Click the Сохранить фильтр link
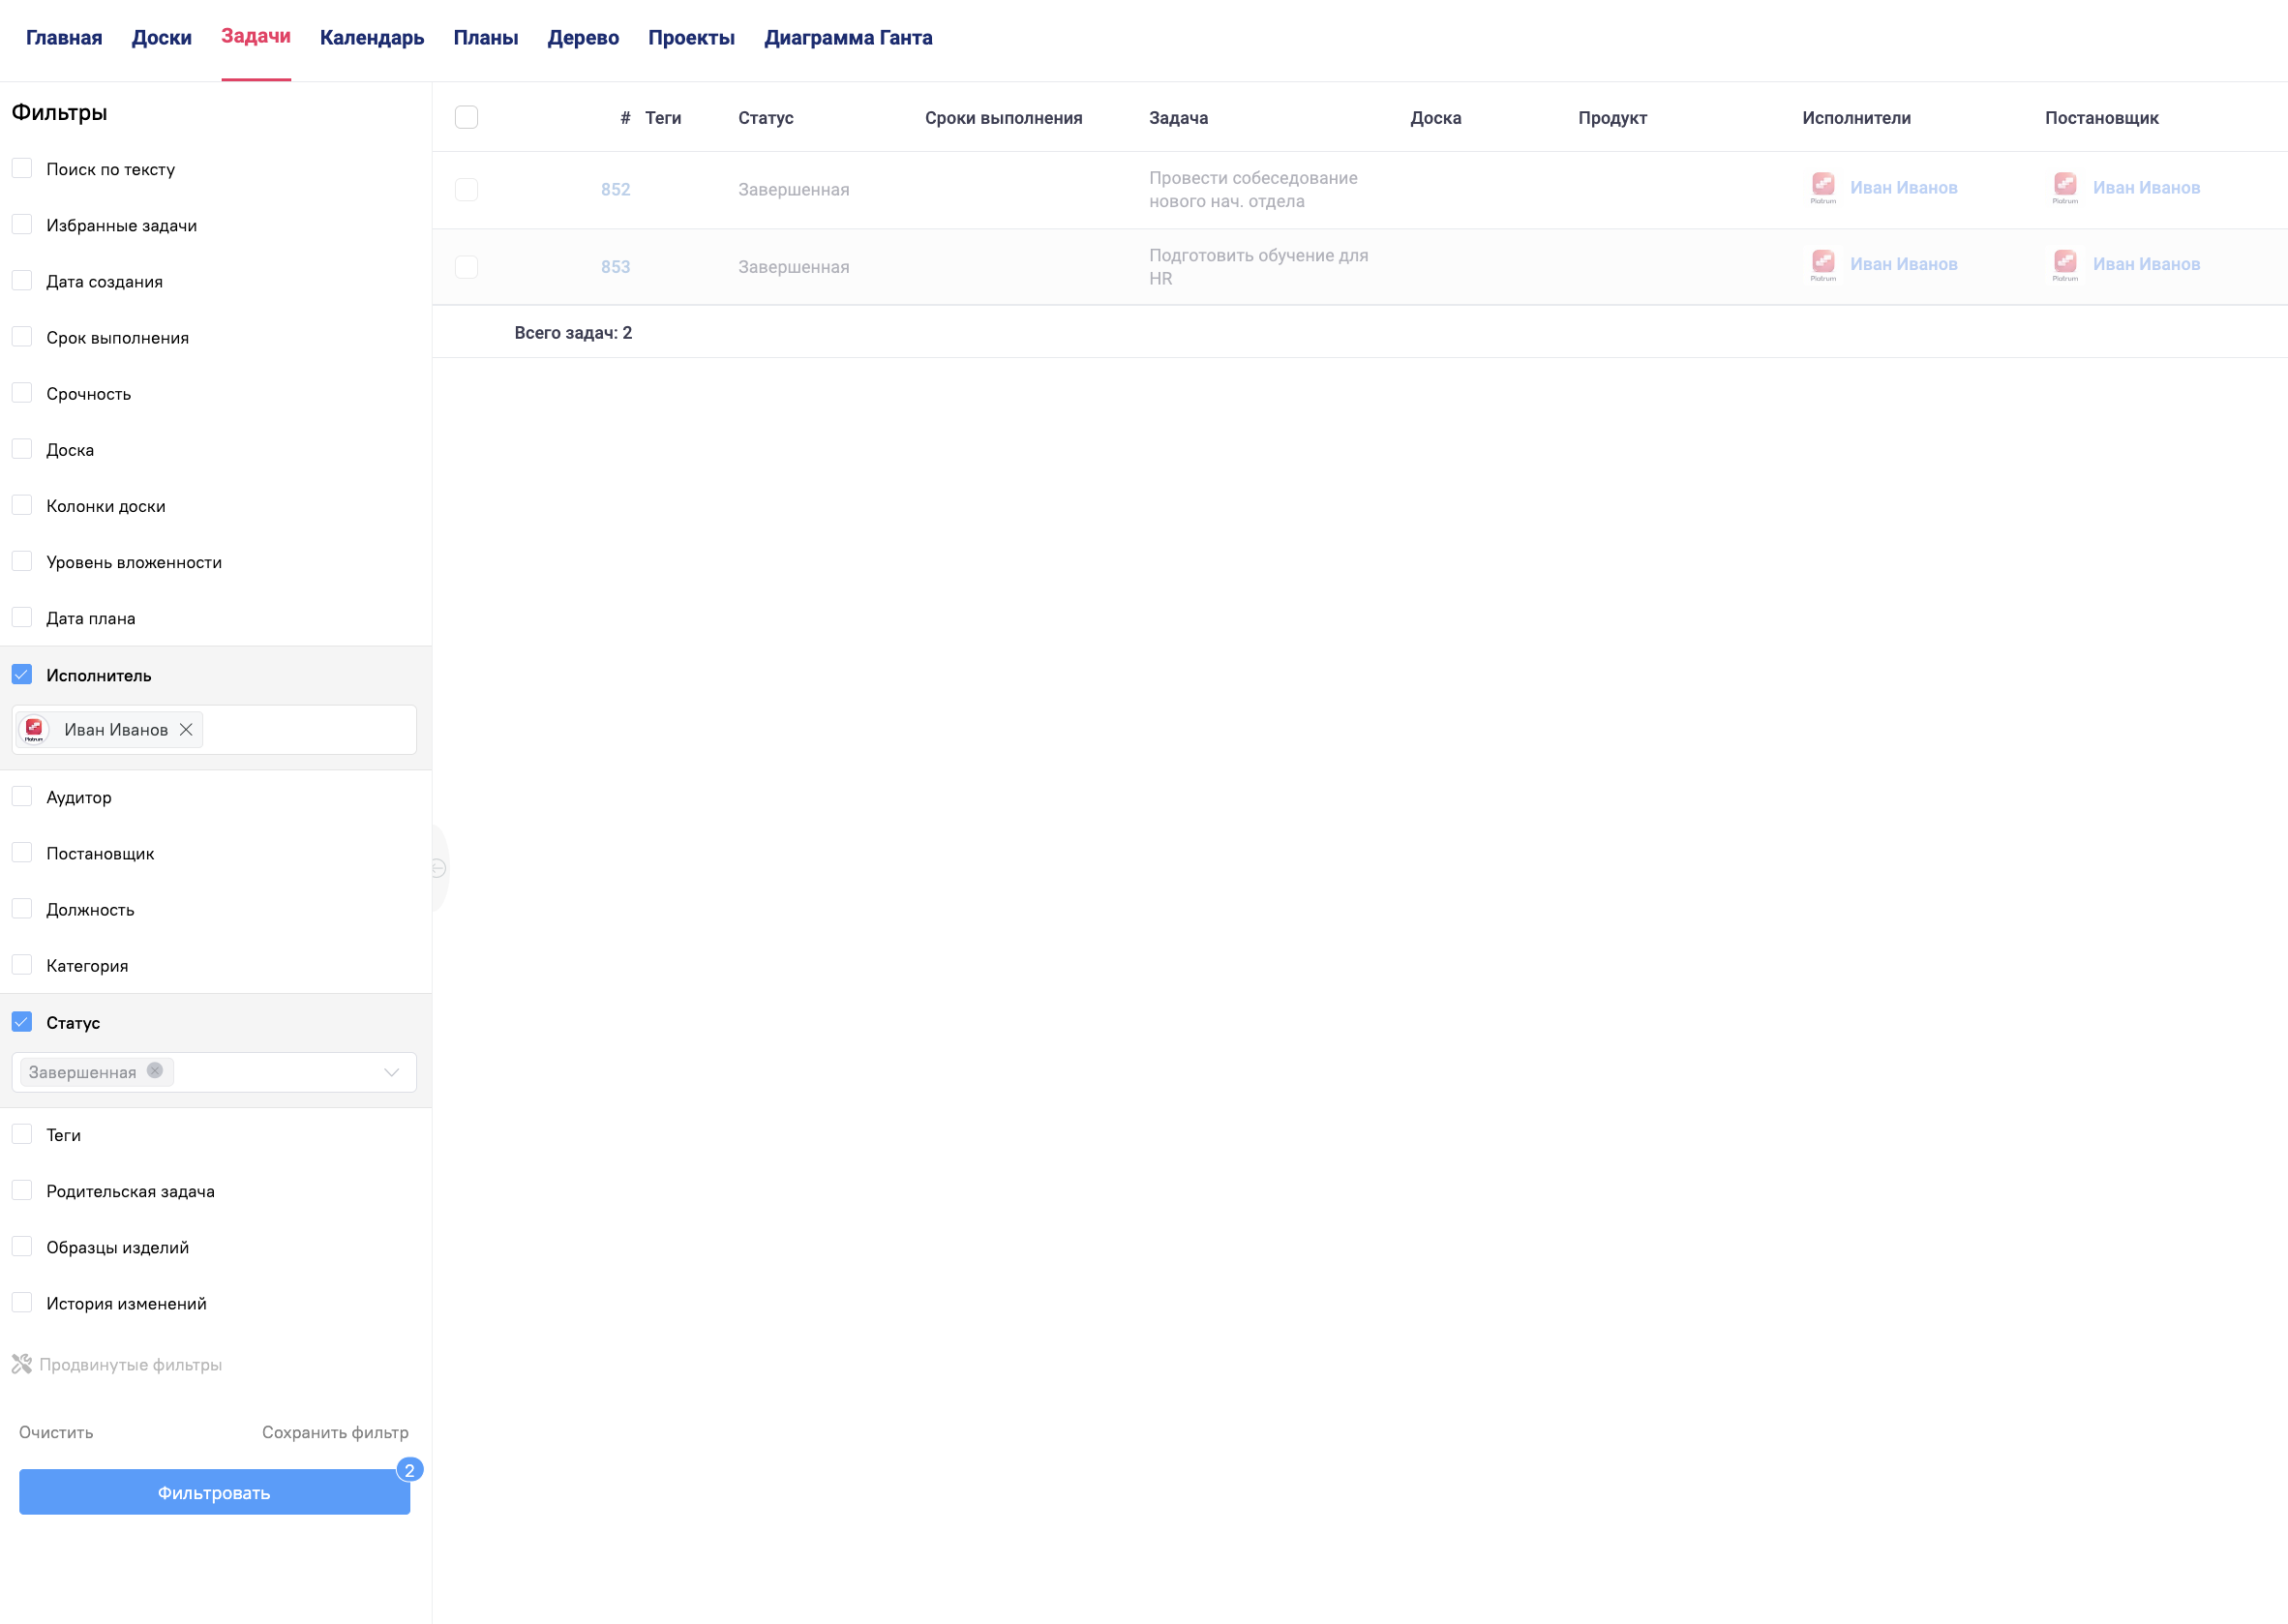Screen dimensions: 2288x1624 click(x=335, y=1432)
